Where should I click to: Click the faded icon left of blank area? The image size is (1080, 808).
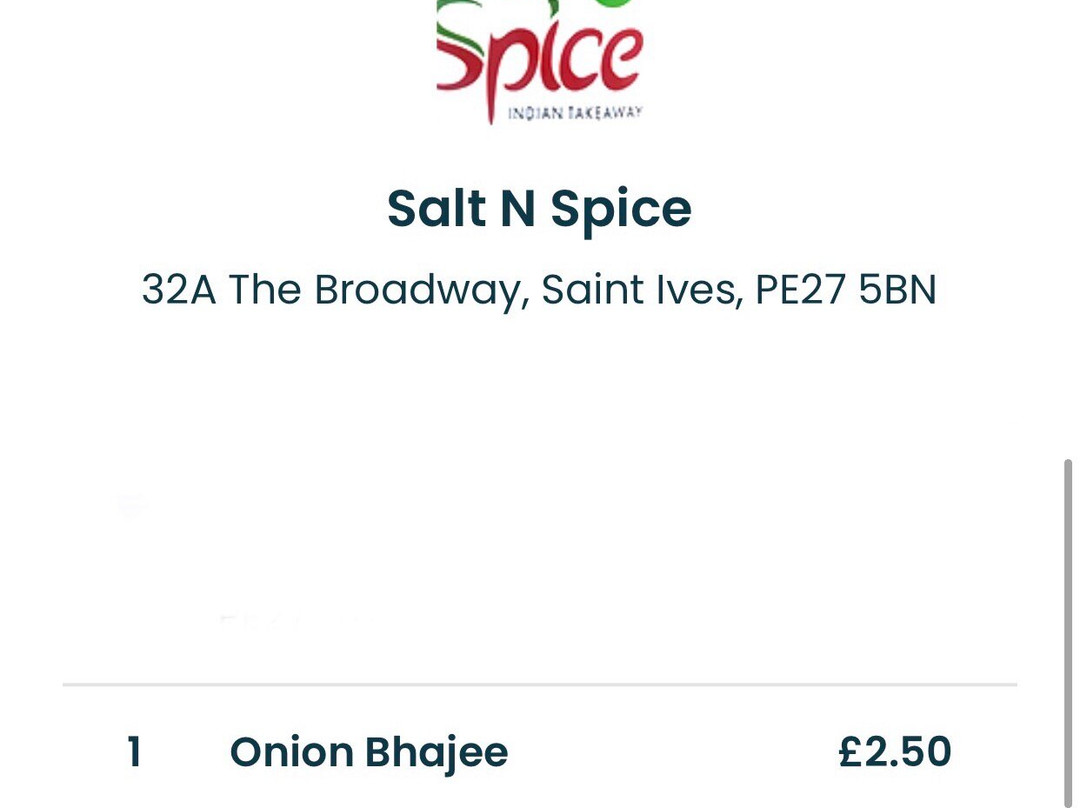tap(132, 505)
